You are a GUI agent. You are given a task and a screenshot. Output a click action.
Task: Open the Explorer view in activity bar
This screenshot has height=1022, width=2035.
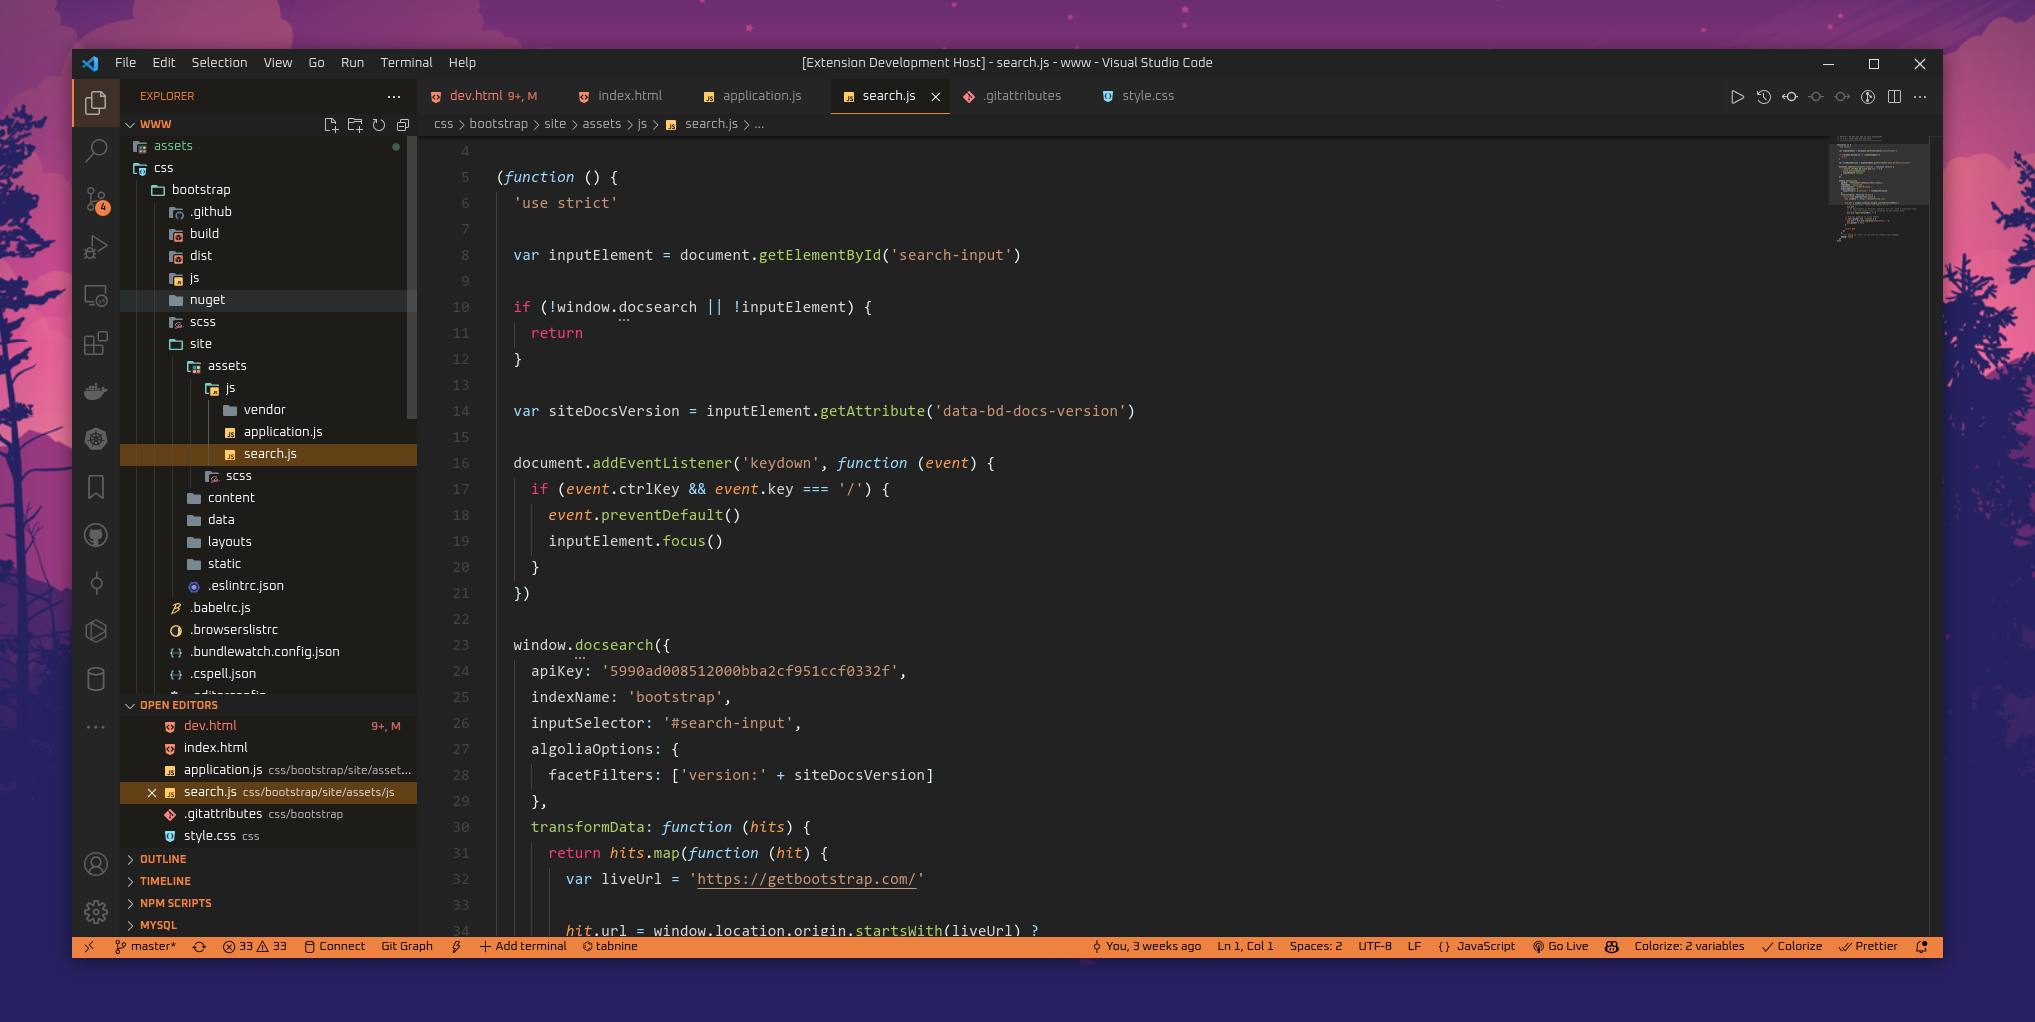[x=96, y=102]
